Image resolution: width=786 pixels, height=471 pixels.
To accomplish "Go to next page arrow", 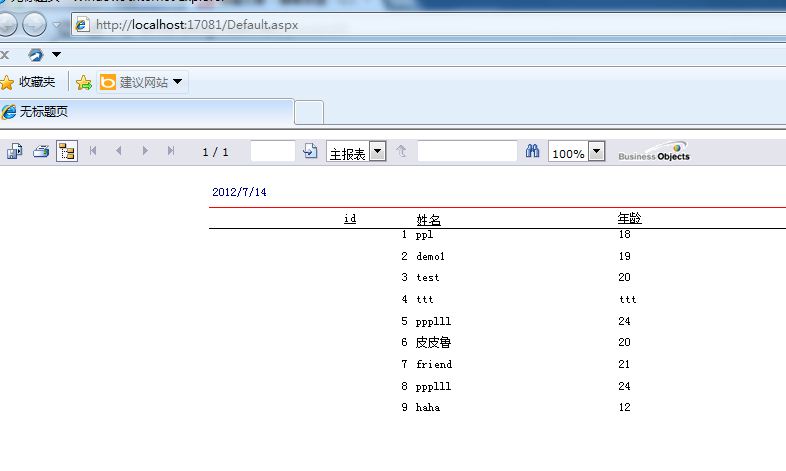I will [145, 151].
